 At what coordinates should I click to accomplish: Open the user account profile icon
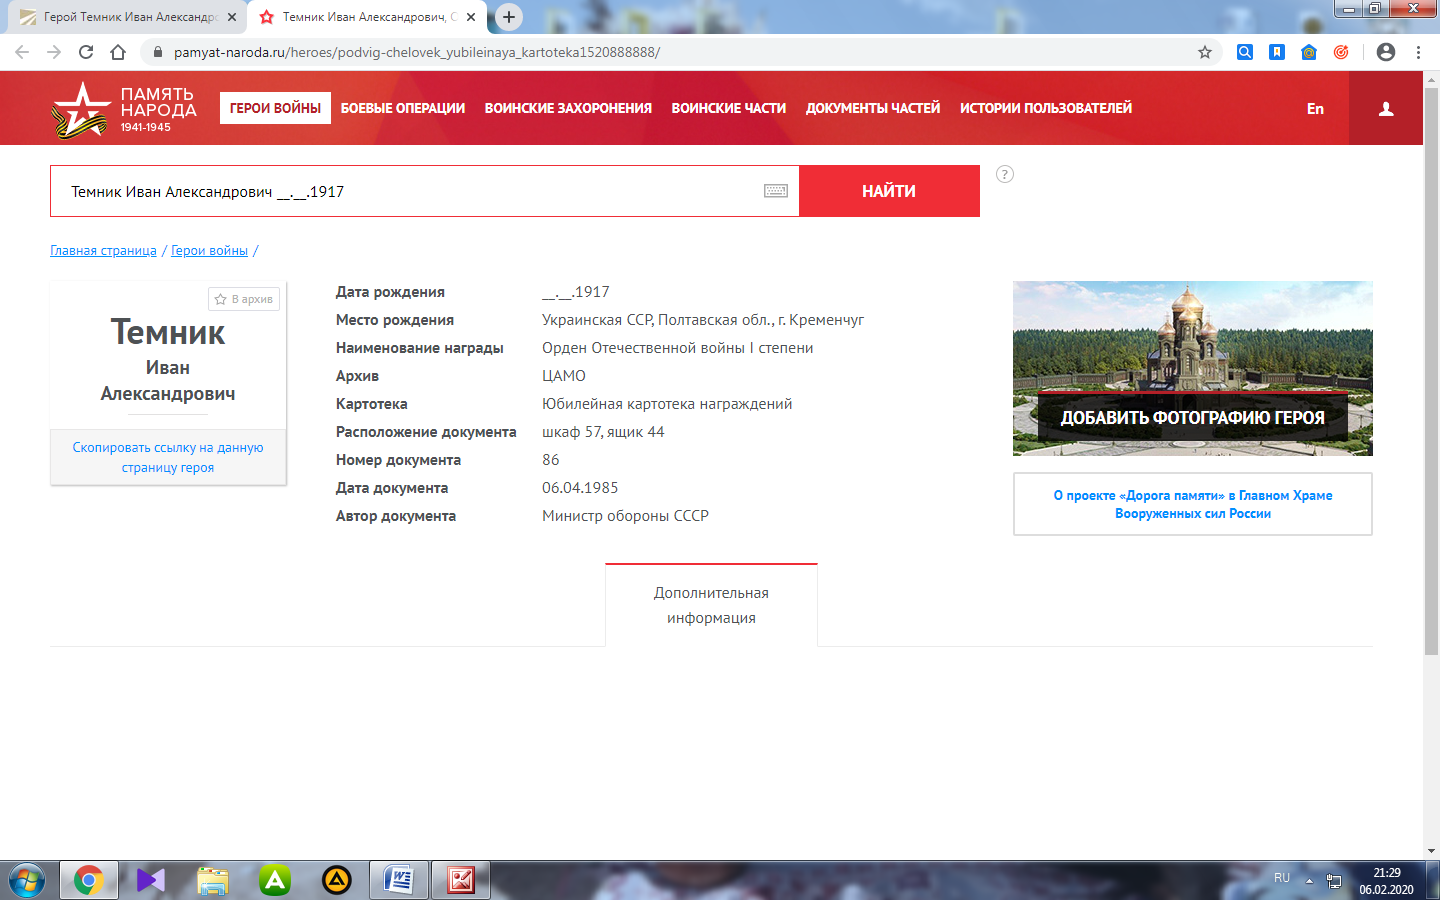pyautogui.click(x=1385, y=109)
